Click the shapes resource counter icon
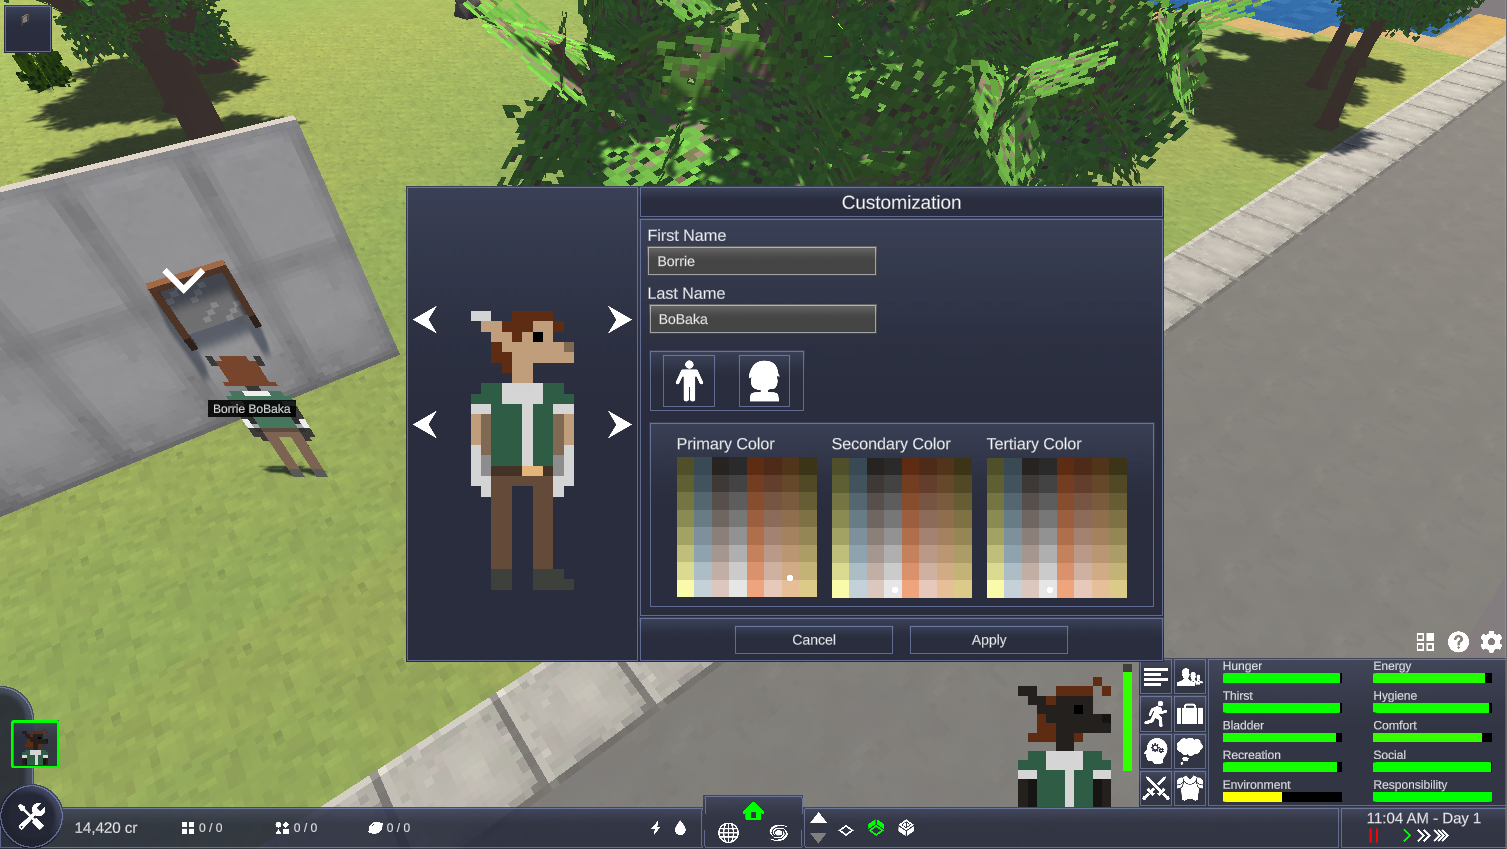This screenshot has height=849, width=1507. click(282, 828)
